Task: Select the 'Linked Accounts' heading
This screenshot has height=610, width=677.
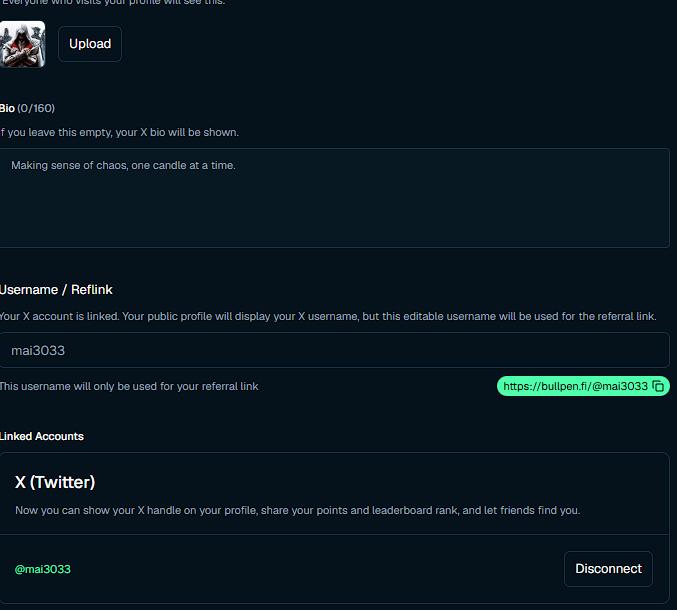Action: [x=41, y=436]
